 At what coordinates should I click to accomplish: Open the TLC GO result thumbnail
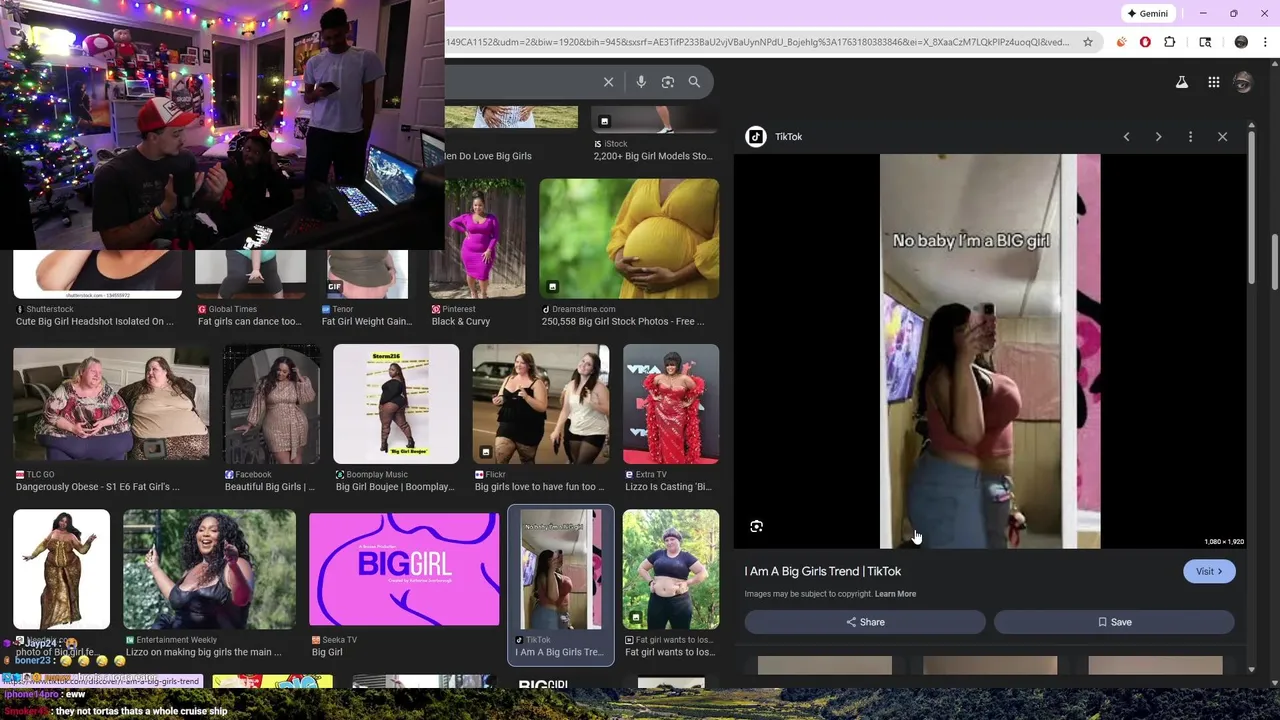[x=111, y=404]
